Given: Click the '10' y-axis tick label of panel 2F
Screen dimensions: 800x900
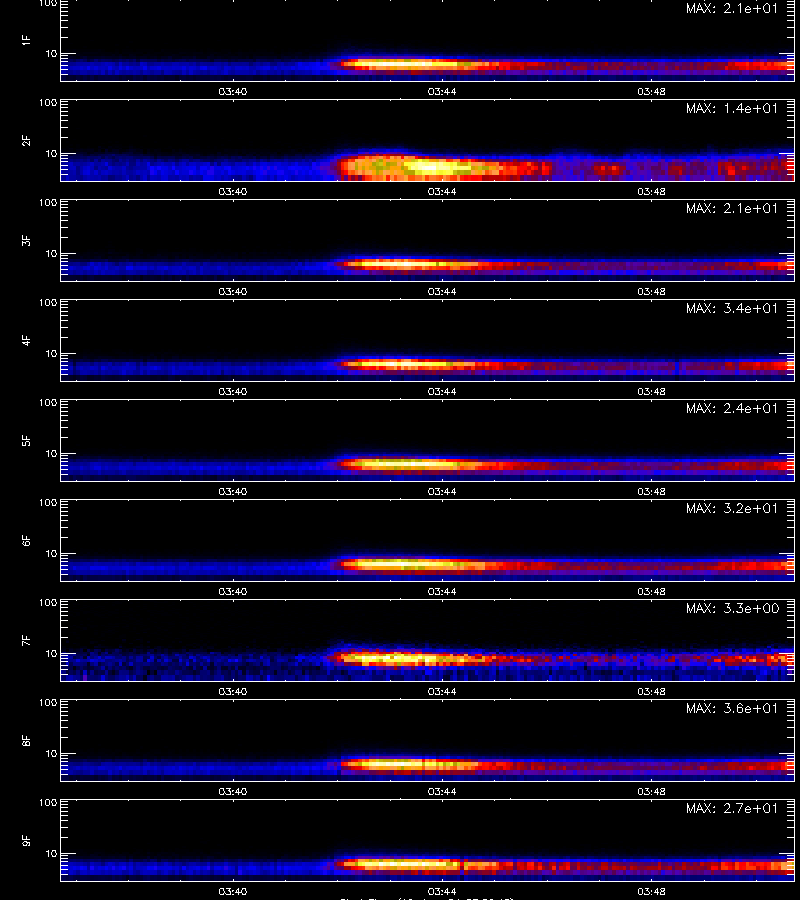Looking at the screenshot, I should pyautogui.click(x=51, y=153).
